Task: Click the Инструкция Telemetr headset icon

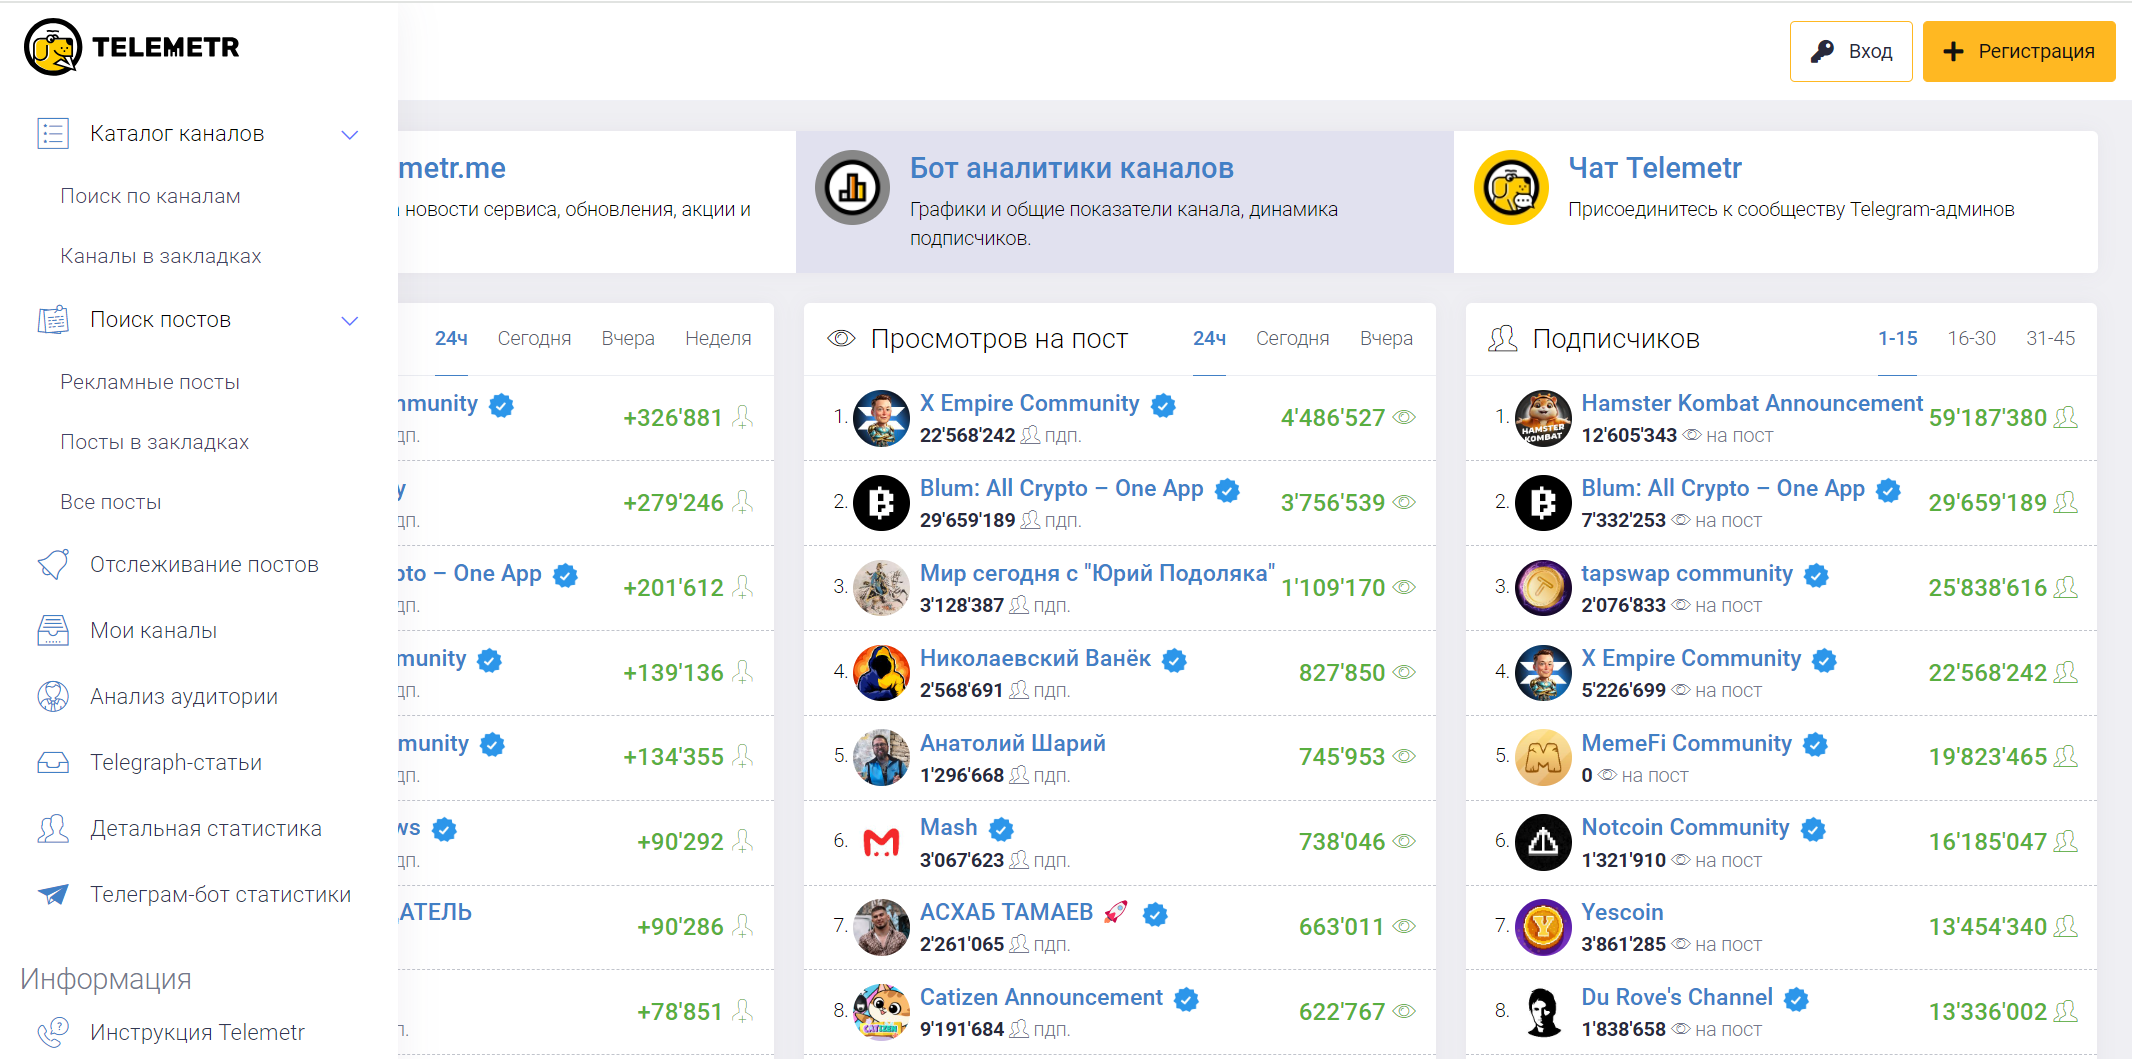Action: click(x=53, y=1031)
